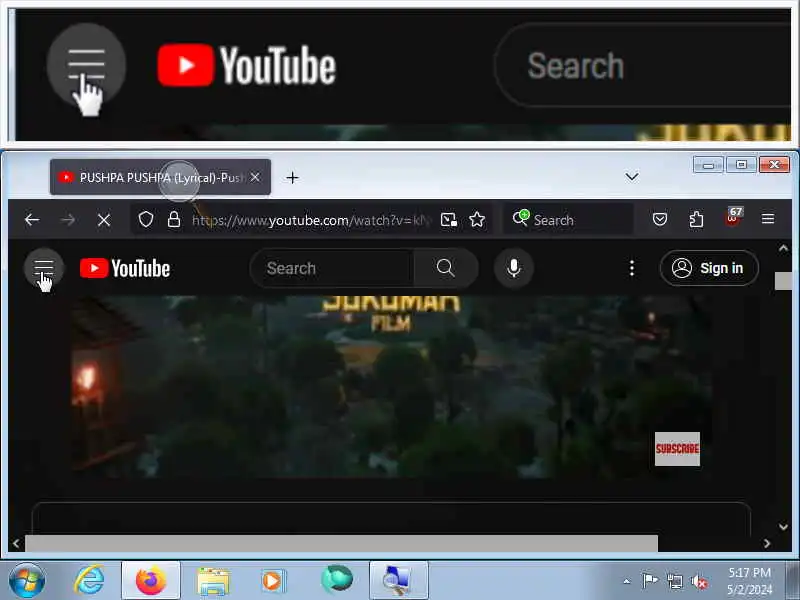This screenshot has height=600, width=800.
Task: Open Firefox application hamburger menu
Action: (768, 219)
